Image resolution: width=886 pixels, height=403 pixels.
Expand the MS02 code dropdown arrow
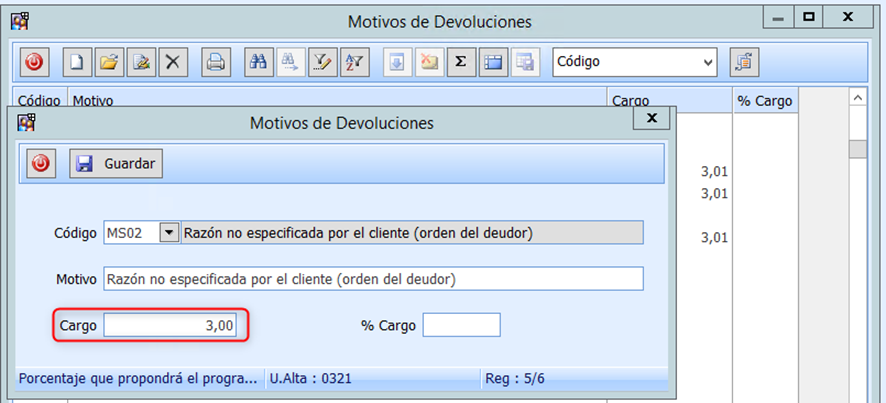[x=168, y=232]
